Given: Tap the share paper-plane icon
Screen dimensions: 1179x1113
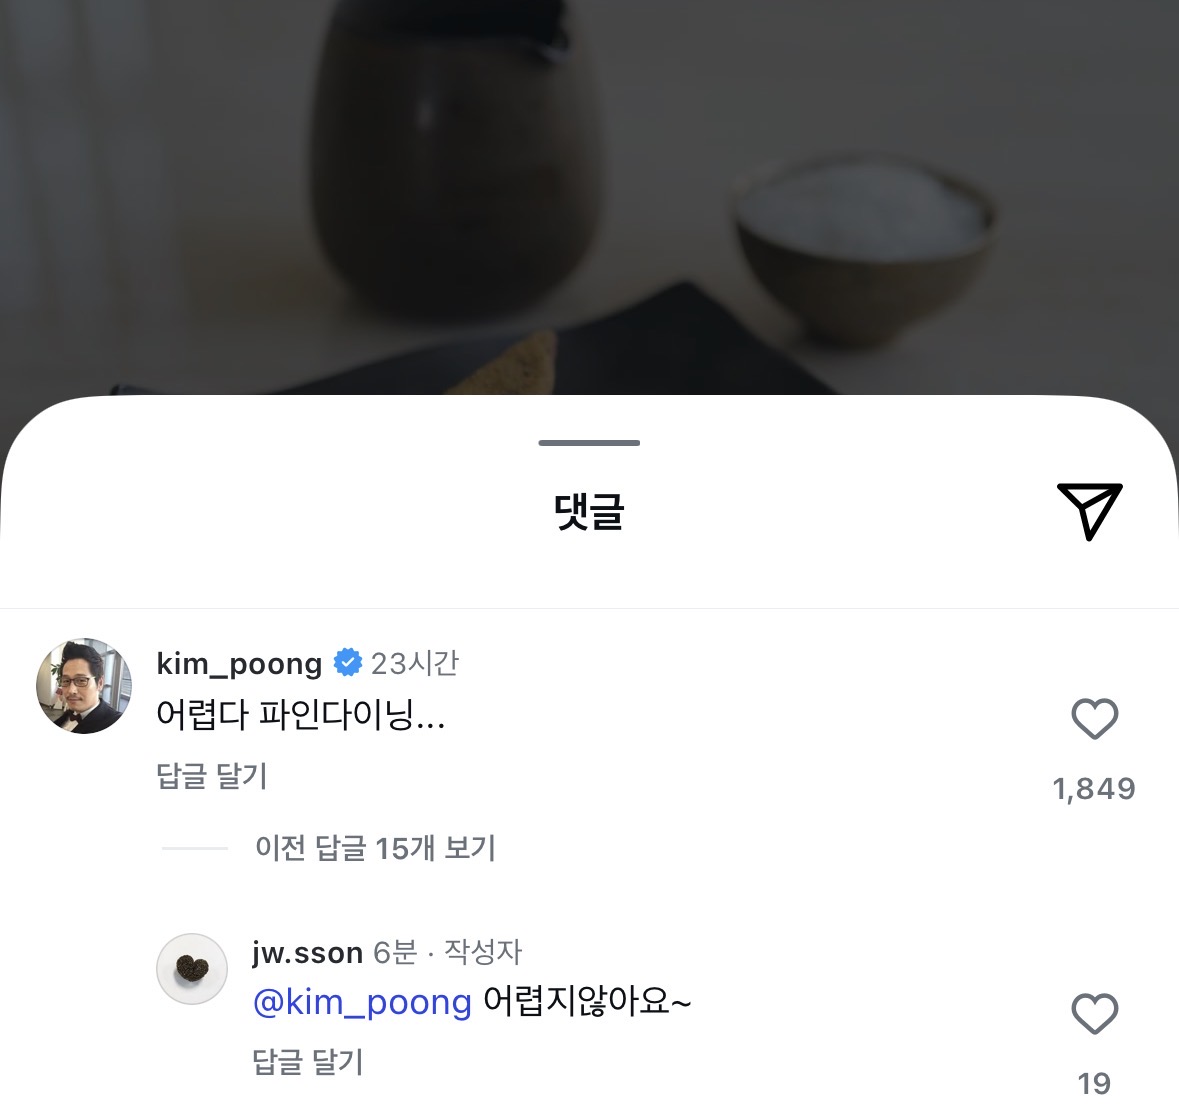Looking at the screenshot, I should (1090, 511).
